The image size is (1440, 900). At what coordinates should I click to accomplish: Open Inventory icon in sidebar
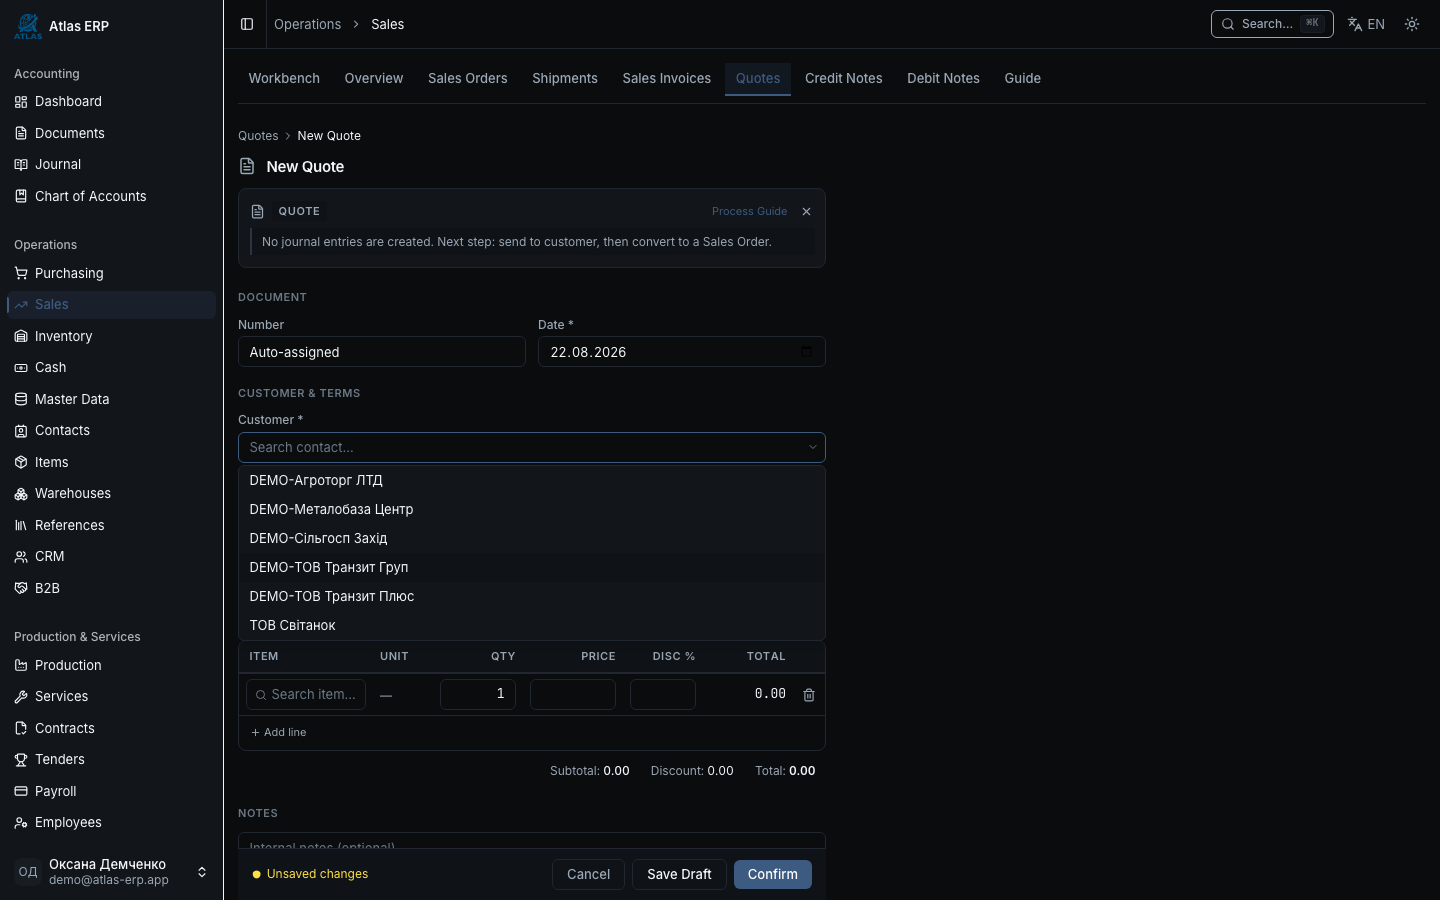point(21,336)
